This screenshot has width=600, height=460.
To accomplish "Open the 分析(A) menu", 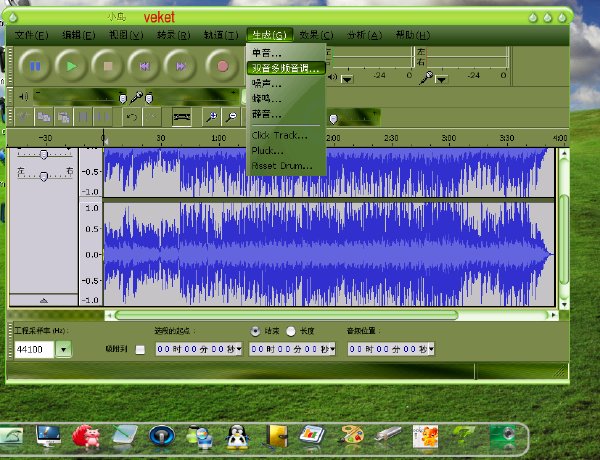I will point(364,35).
